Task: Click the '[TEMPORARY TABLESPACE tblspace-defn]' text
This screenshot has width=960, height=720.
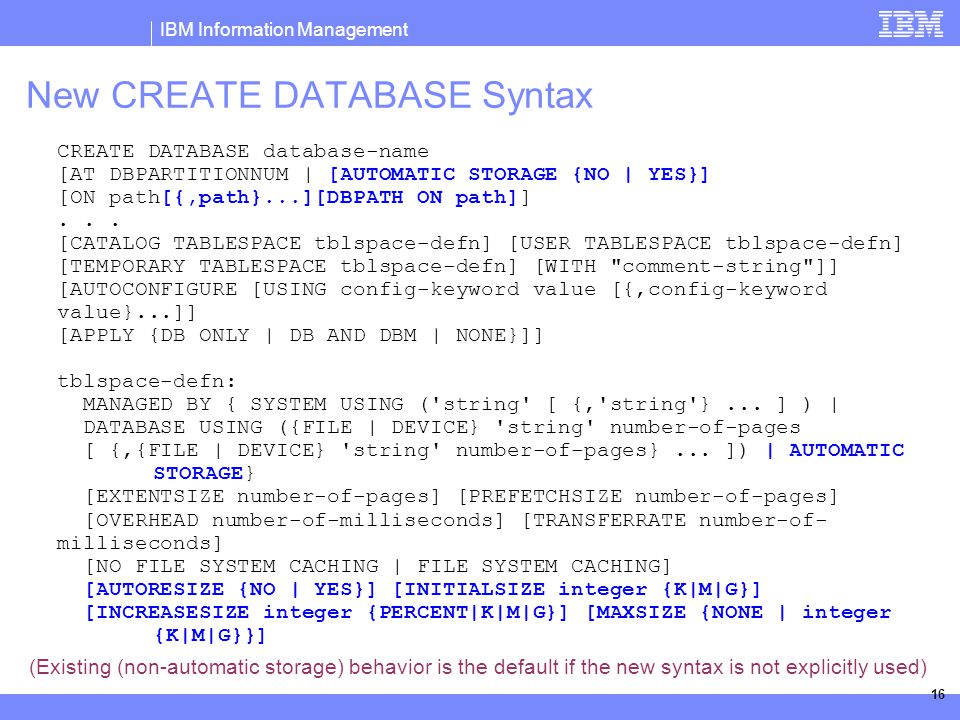Action: [x=288, y=266]
